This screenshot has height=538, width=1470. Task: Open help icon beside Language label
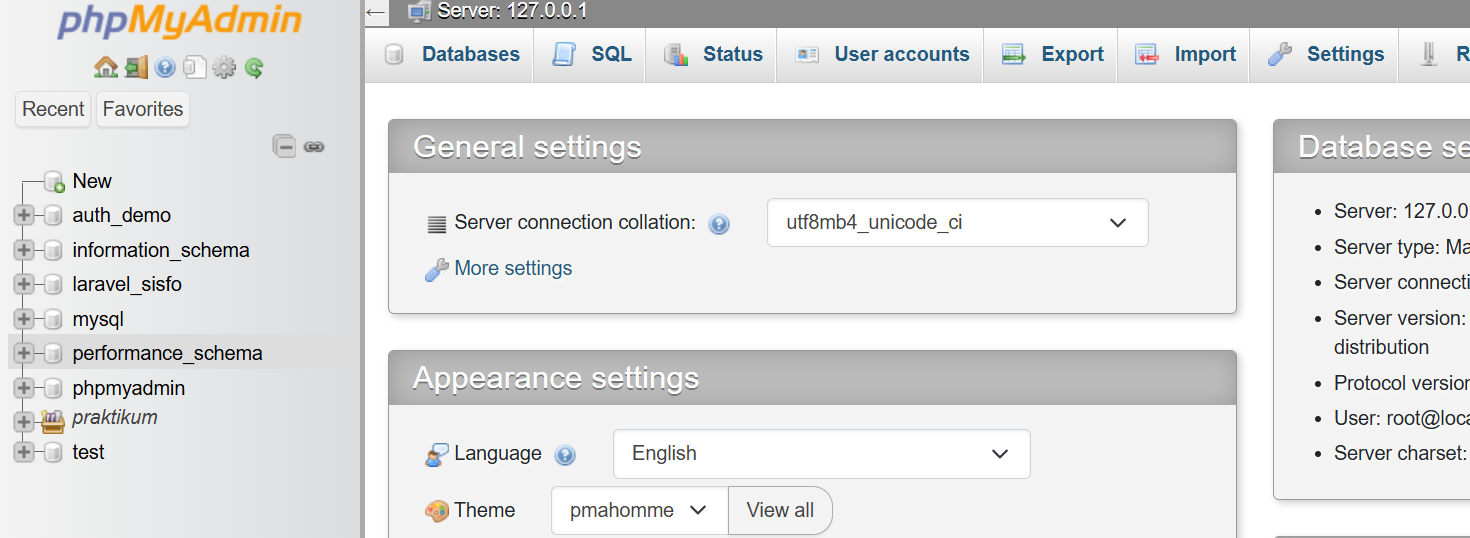565,455
